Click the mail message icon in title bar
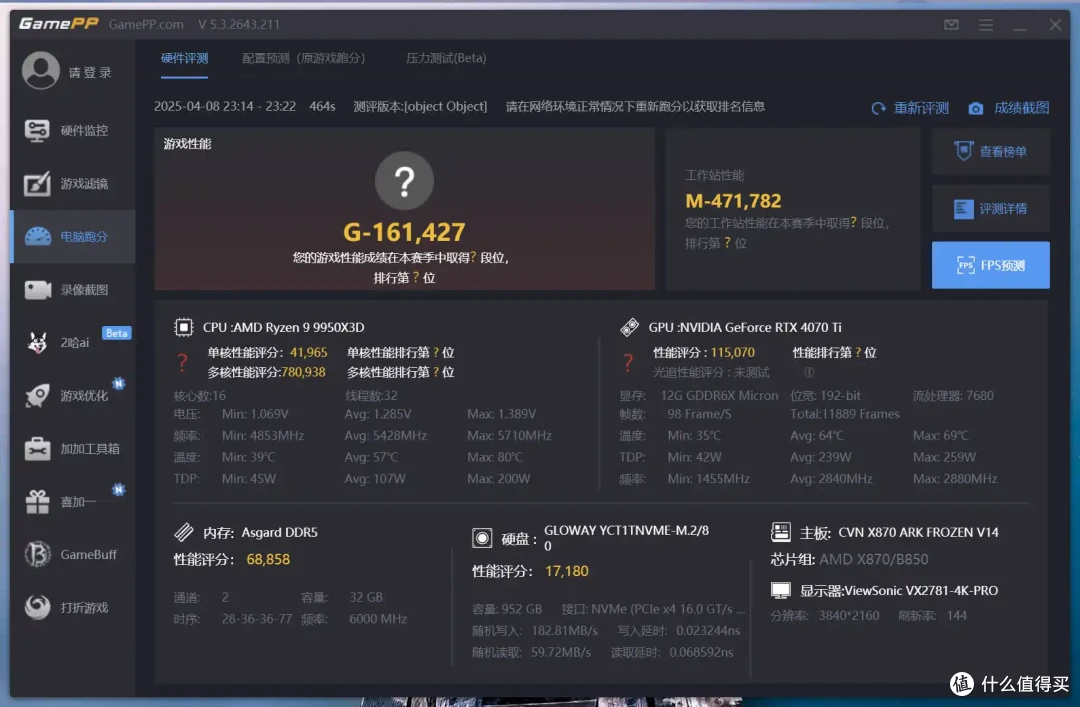The width and height of the screenshot is (1080, 707). 951,25
